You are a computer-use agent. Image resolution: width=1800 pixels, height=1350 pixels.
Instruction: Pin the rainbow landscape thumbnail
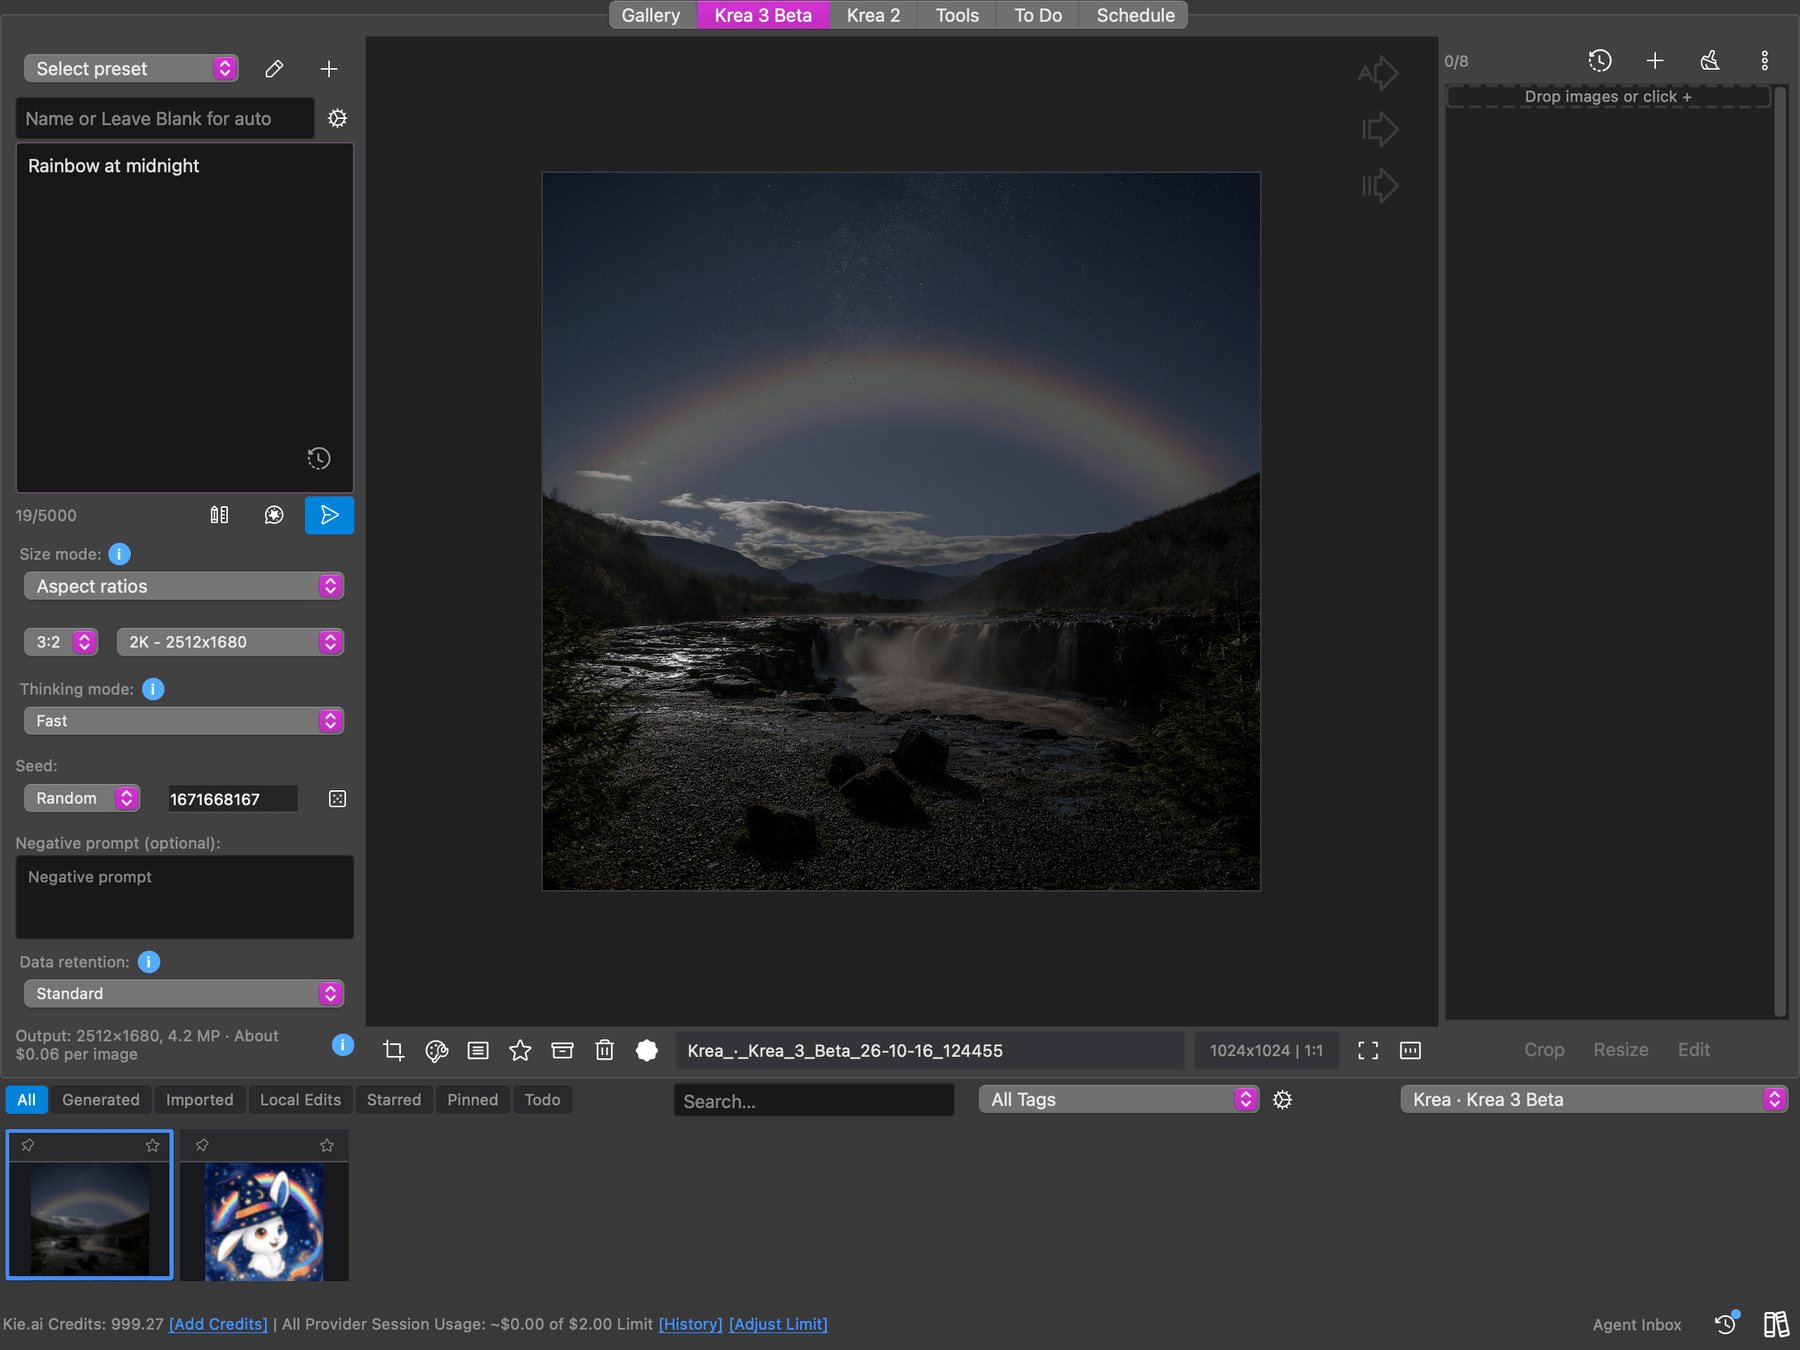click(28, 1145)
